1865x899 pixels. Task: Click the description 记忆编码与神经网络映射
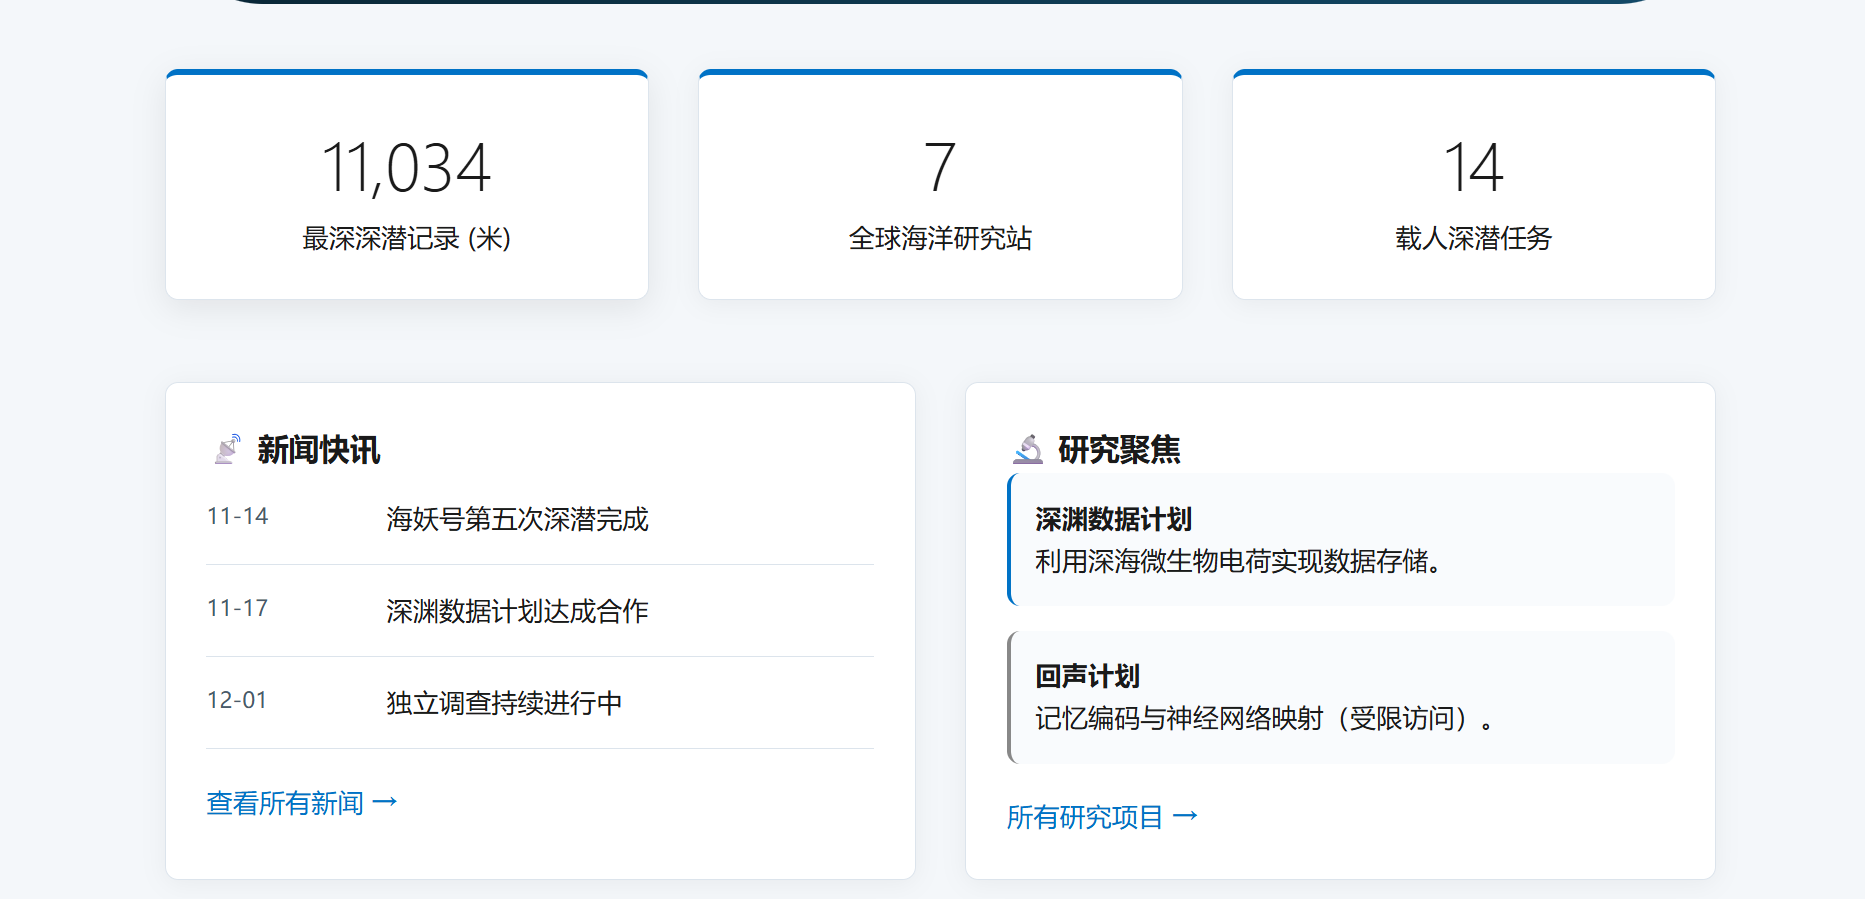pos(1265,719)
